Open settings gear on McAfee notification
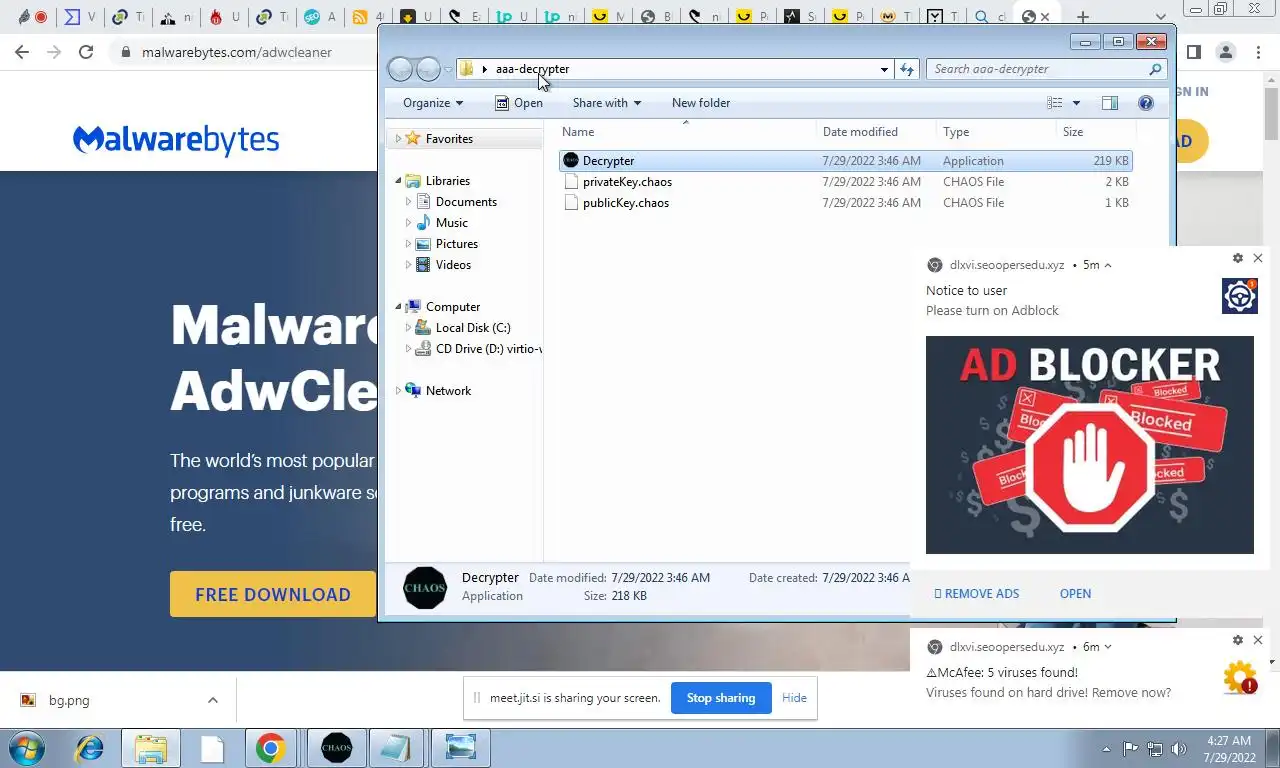This screenshot has width=1280, height=768. (x=1238, y=640)
